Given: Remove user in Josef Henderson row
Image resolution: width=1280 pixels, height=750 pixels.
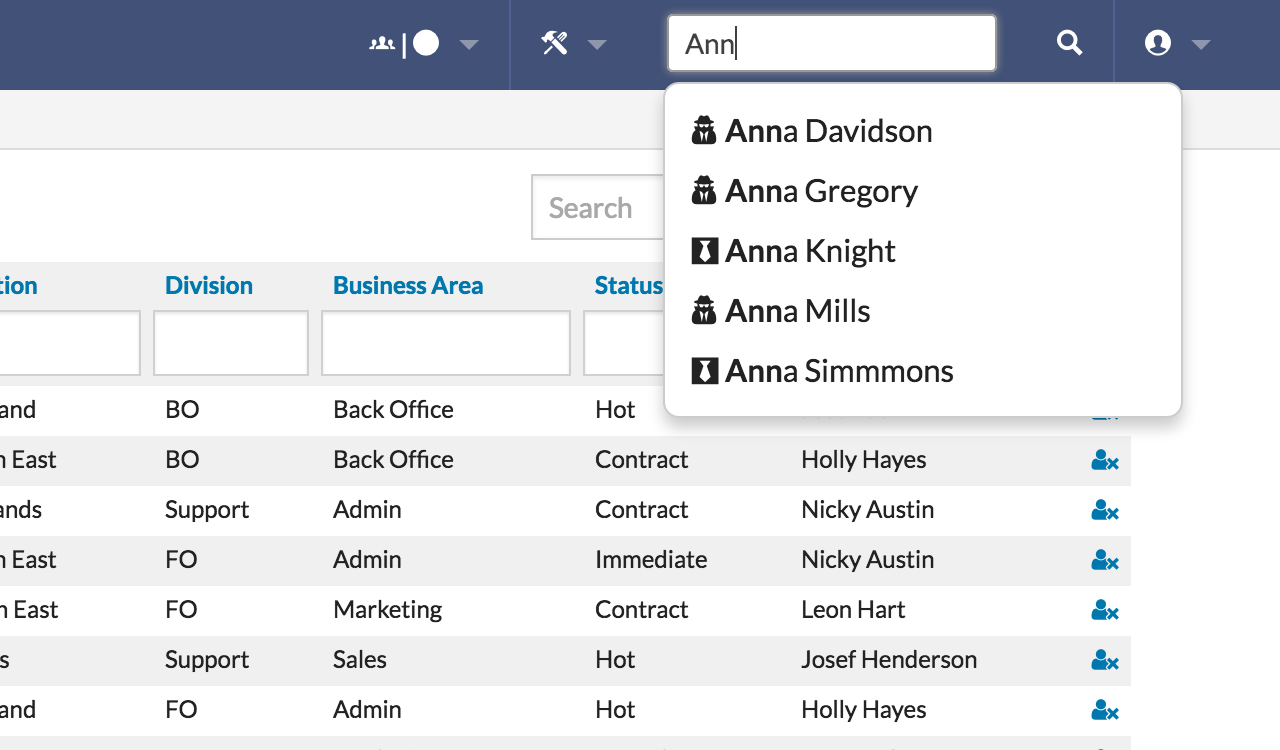Looking at the screenshot, I should coord(1104,660).
